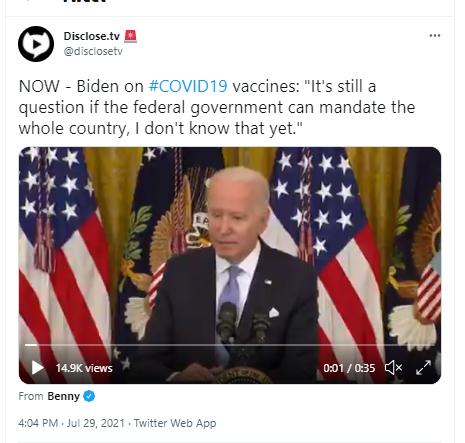465x443 pixels.
Task: Unmute the video audio
Action: click(393, 368)
